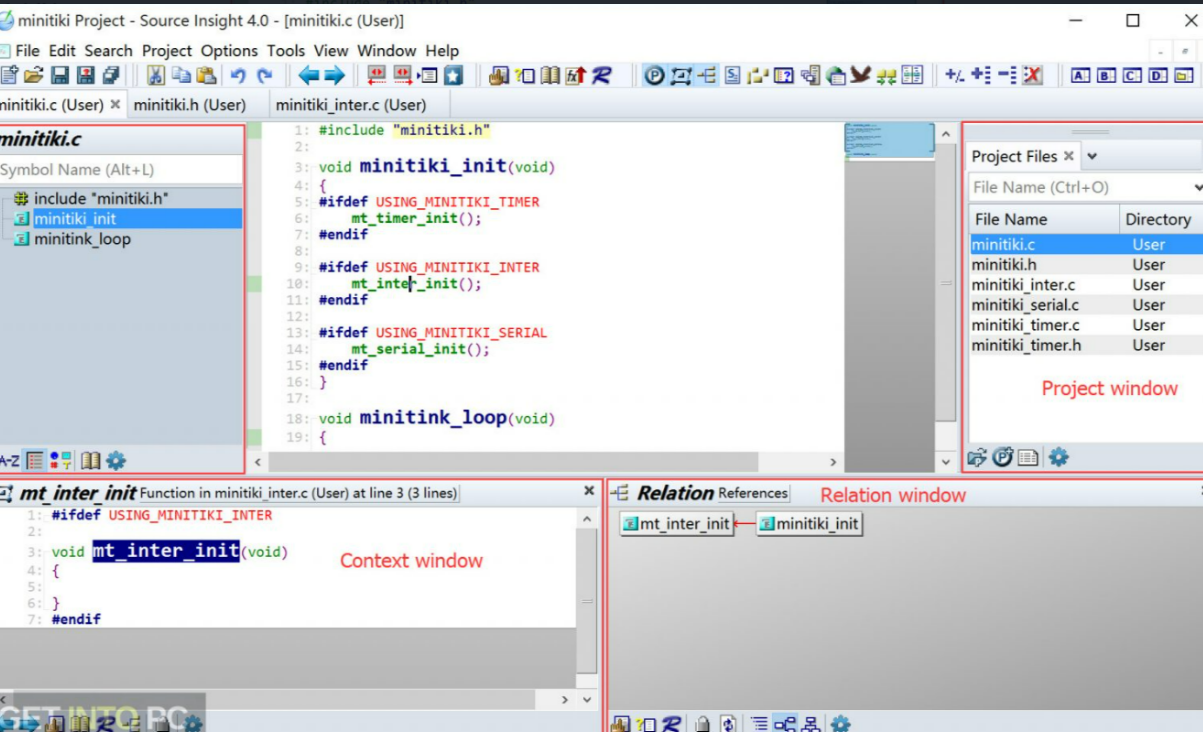Screen dimensions: 1203x732
Task: Click minitiki_init node in Relation graph
Action: click(x=809, y=523)
